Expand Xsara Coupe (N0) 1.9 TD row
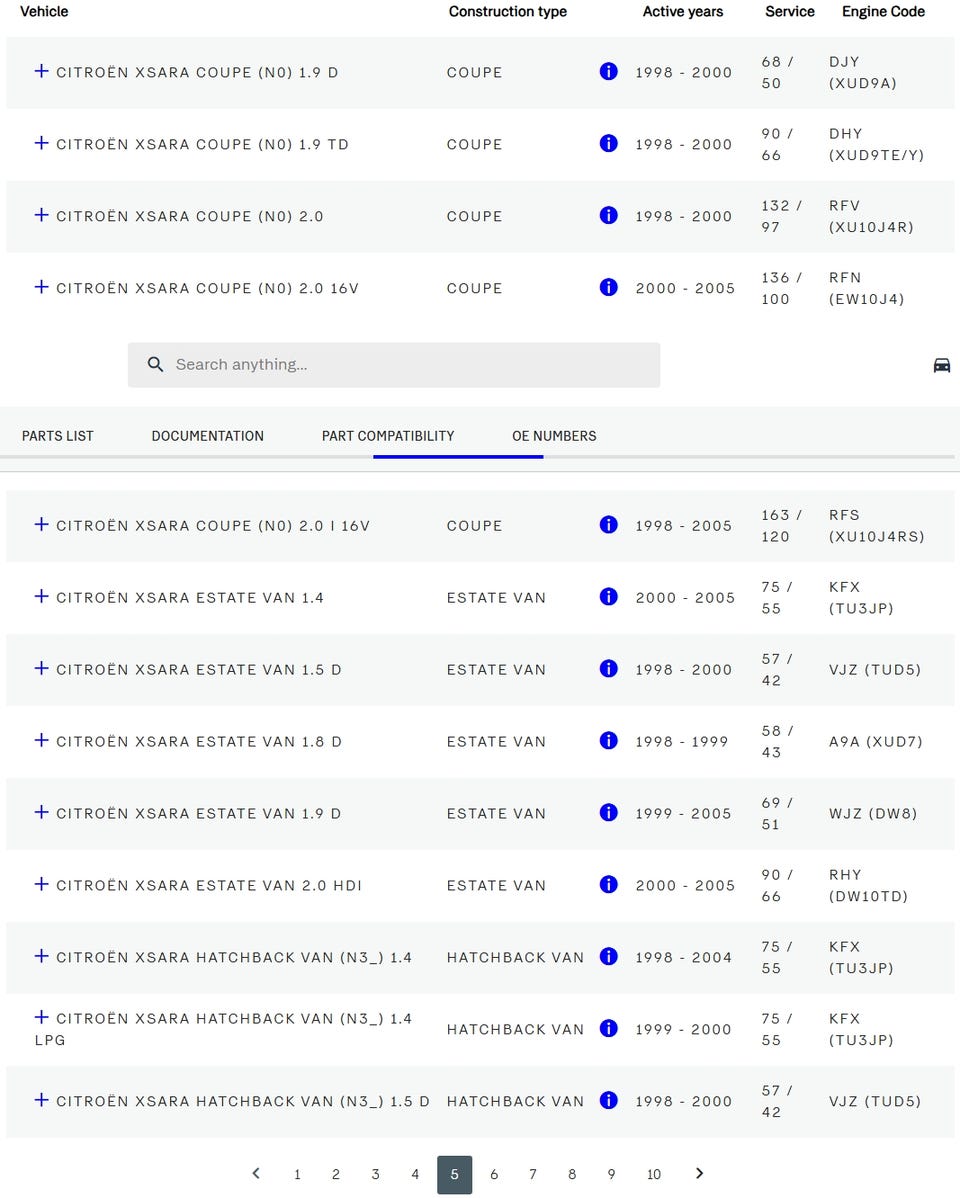The image size is (960, 1198). 41,143
